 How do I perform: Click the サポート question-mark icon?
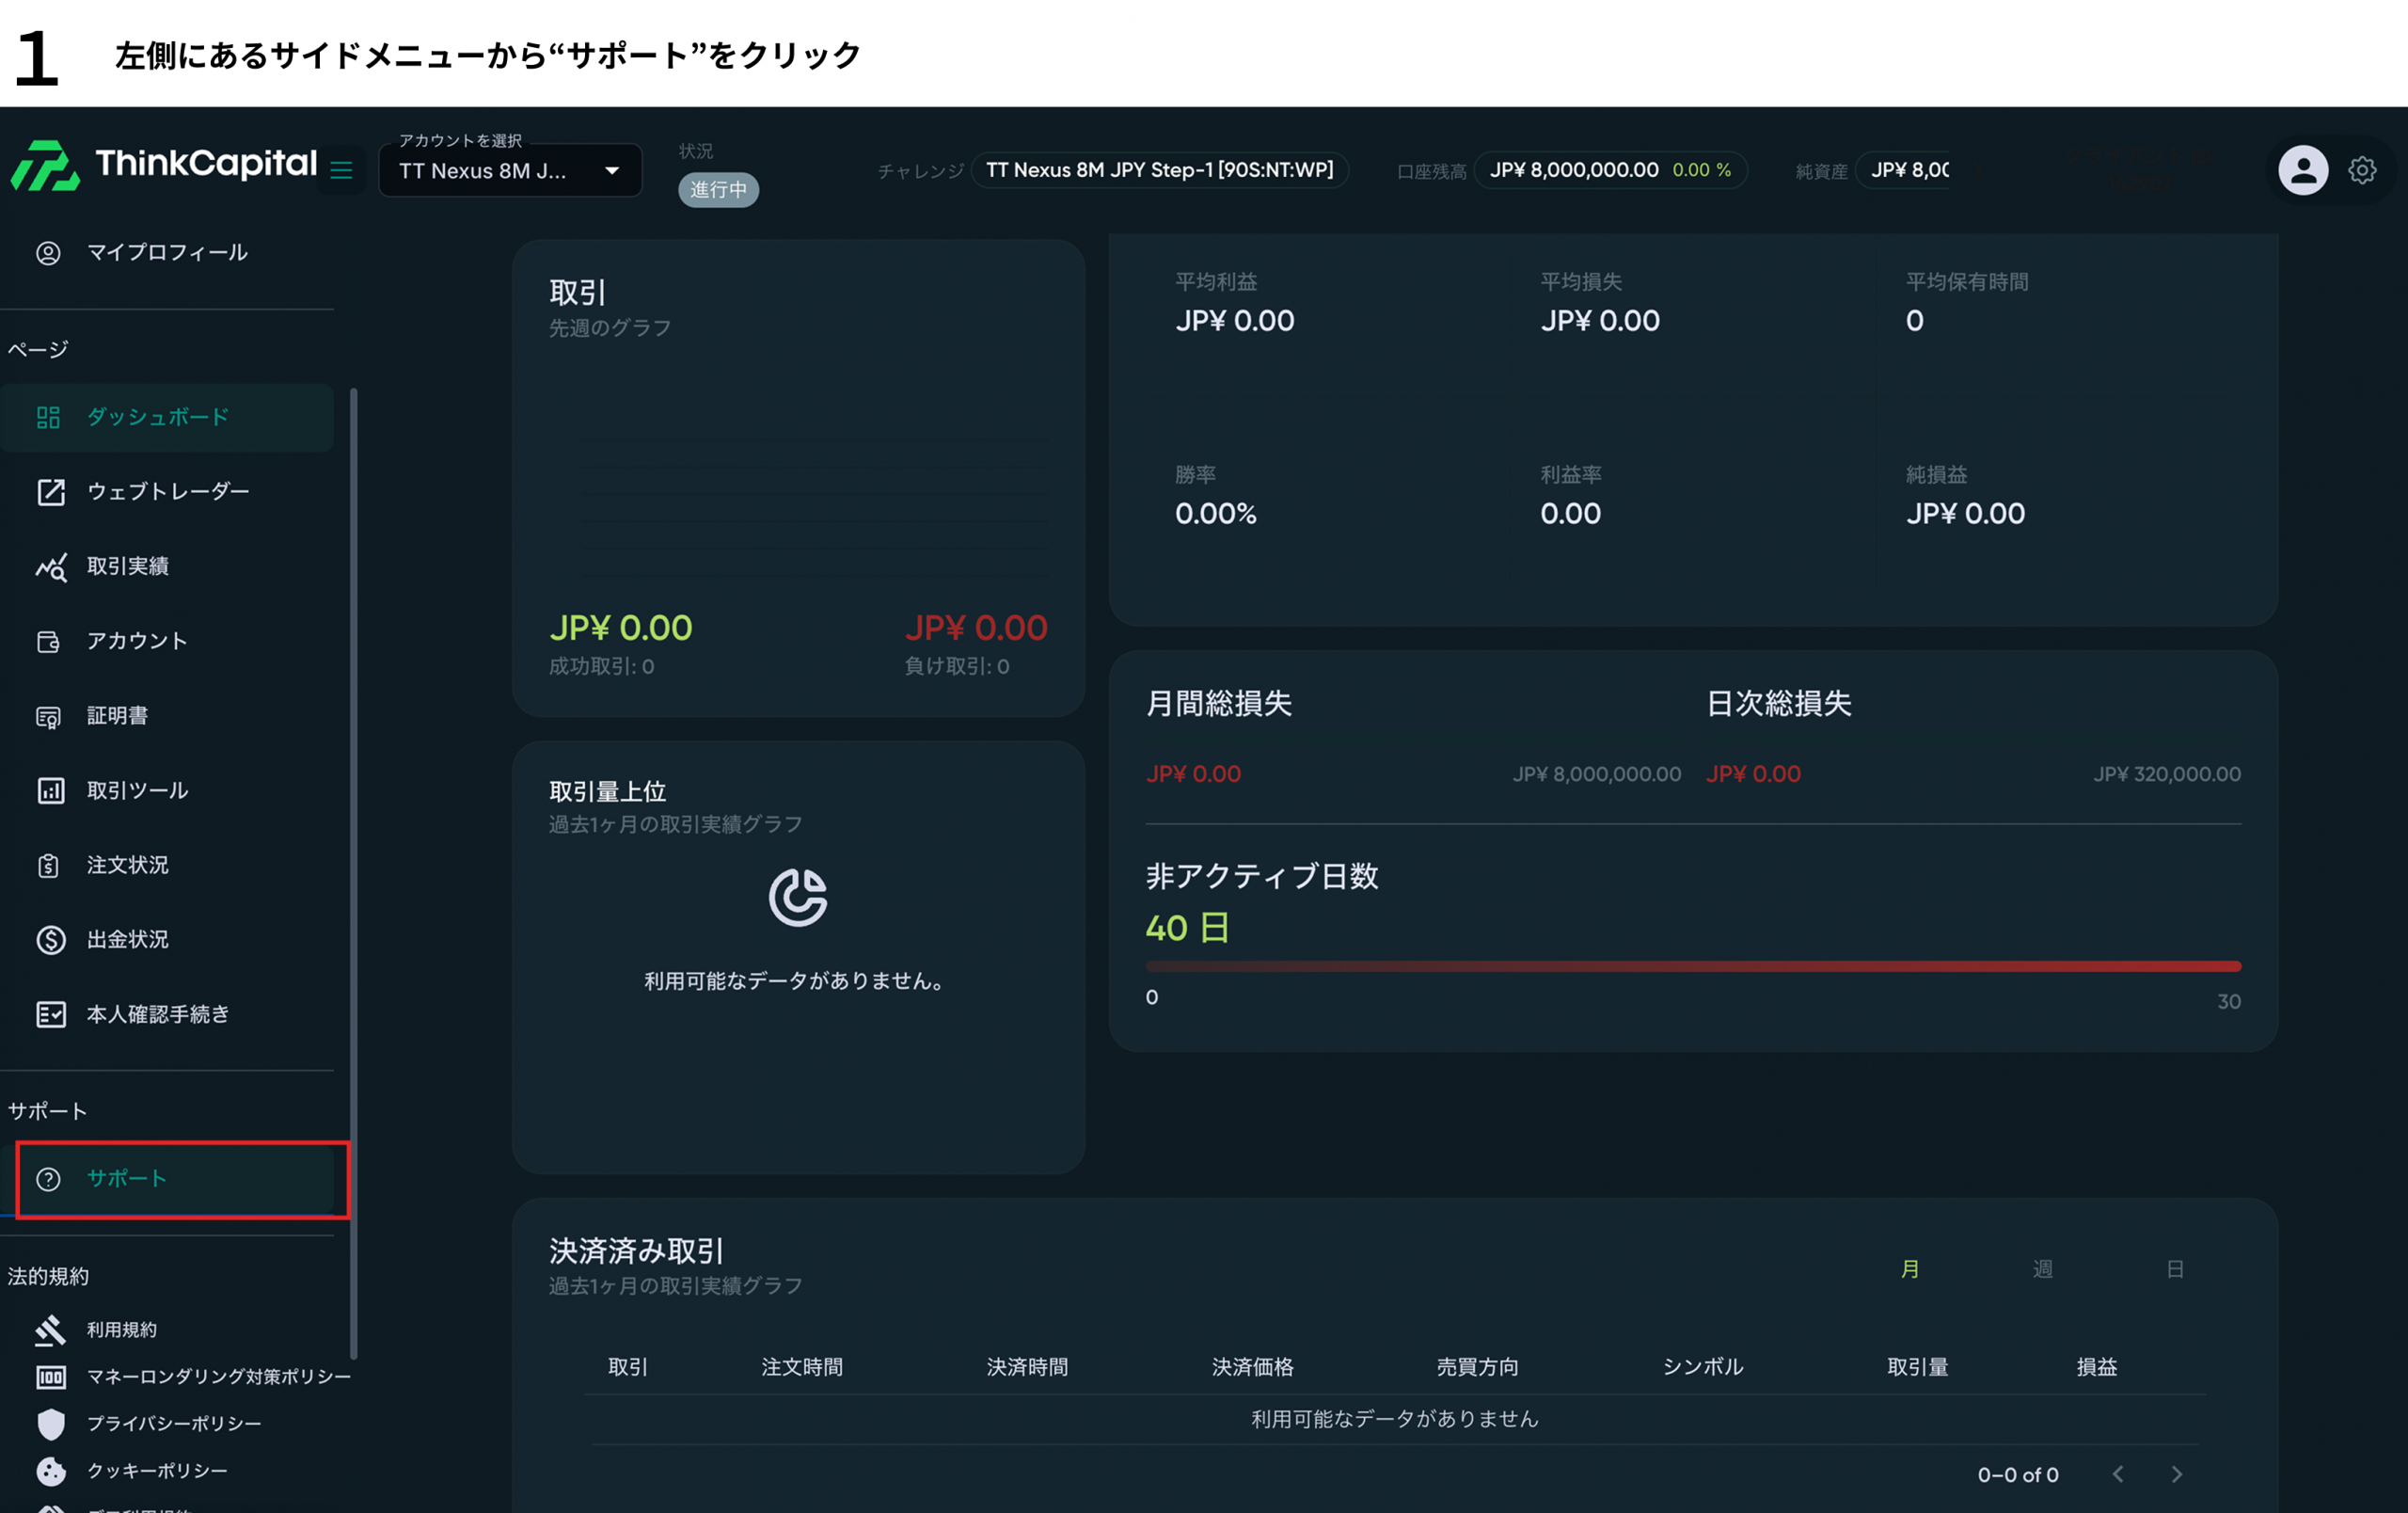[48, 1179]
